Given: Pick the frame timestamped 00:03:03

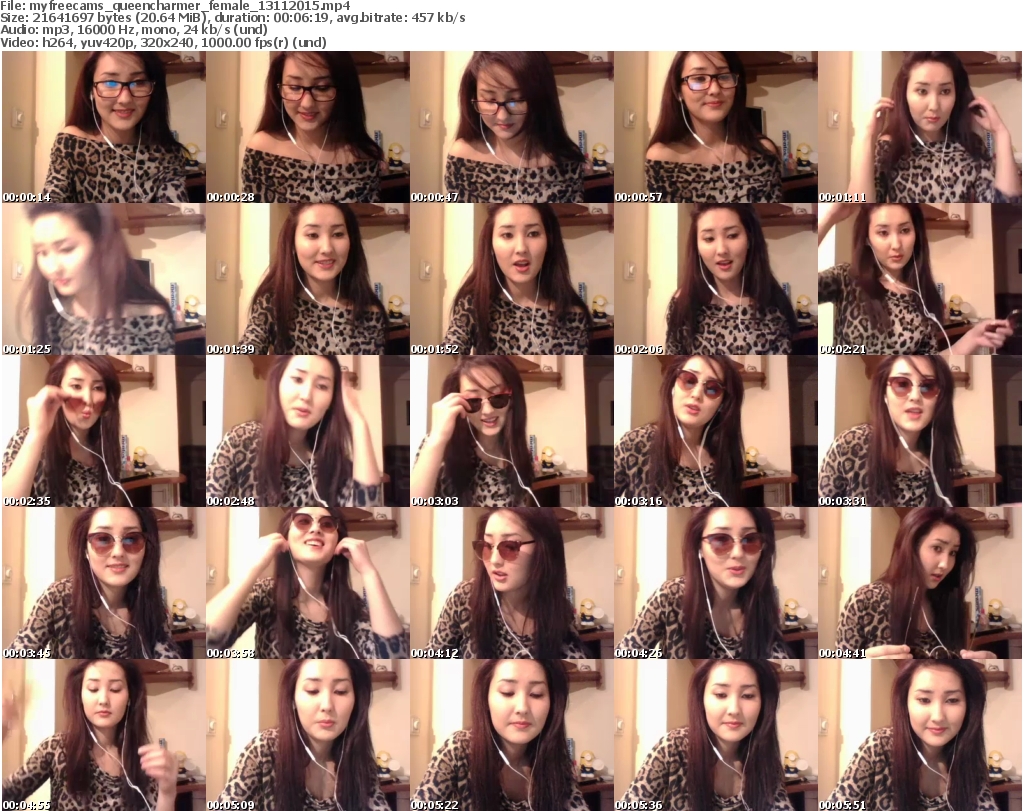Looking at the screenshot, I should point(512,431).
